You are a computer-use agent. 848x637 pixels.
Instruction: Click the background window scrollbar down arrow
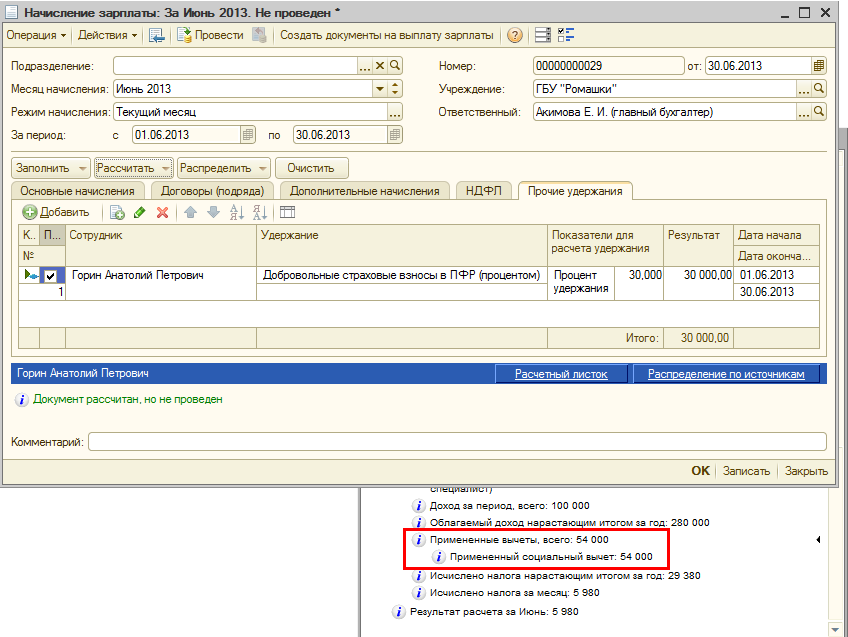coord(834,629)
